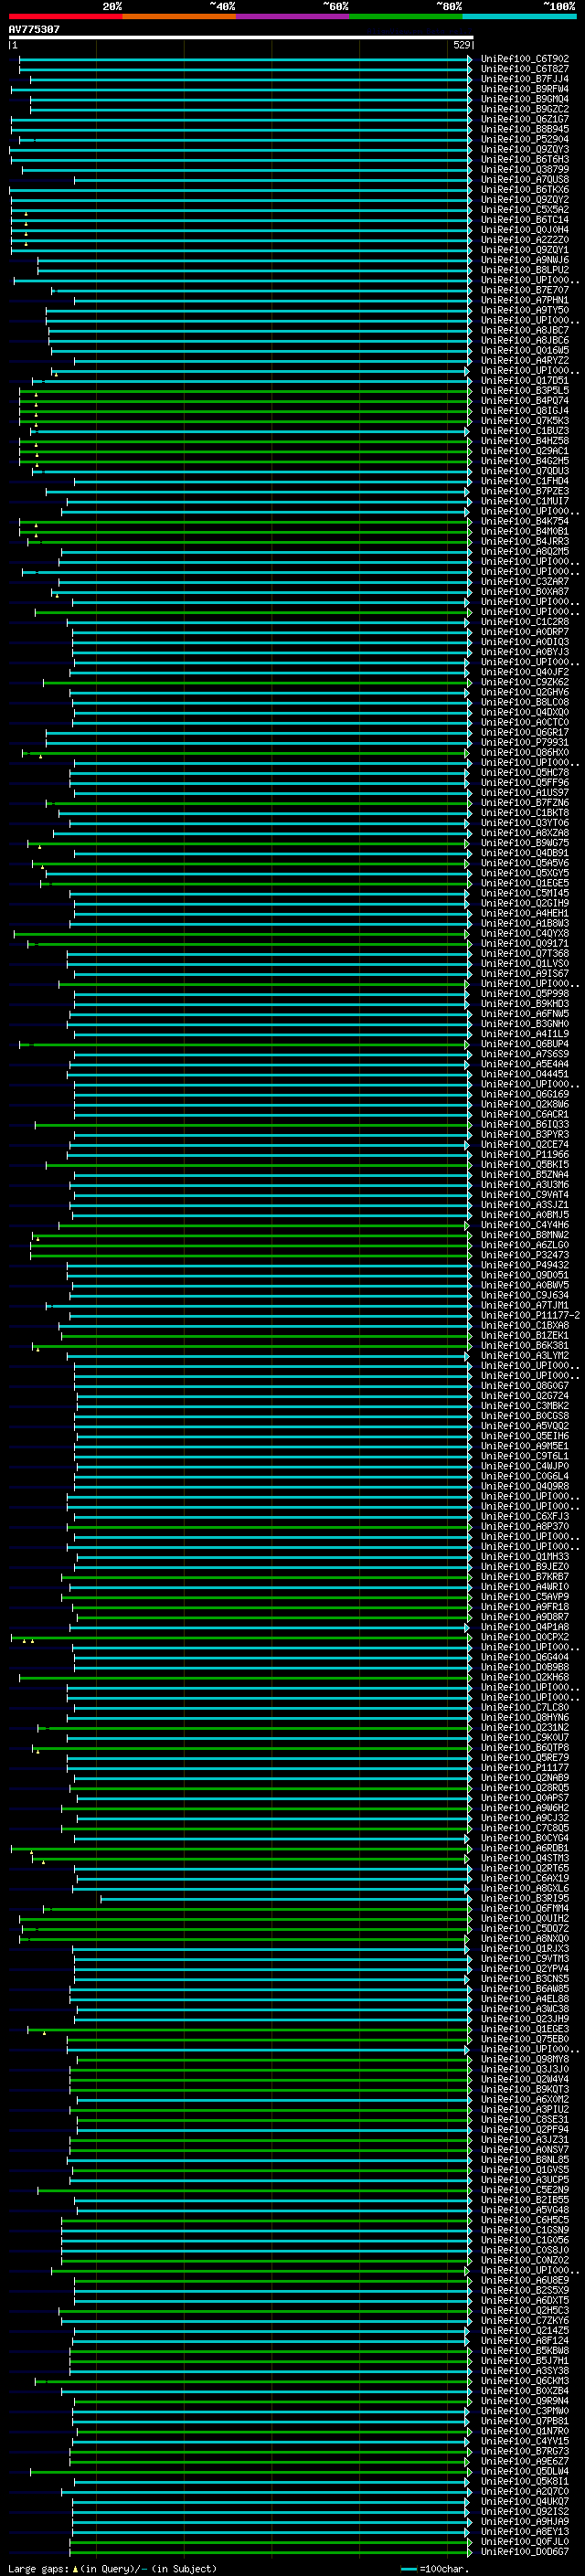Select the UniRef100_C4WJP0 label
Viewport: 585px width, 2576px height.
coord(524,1466)
